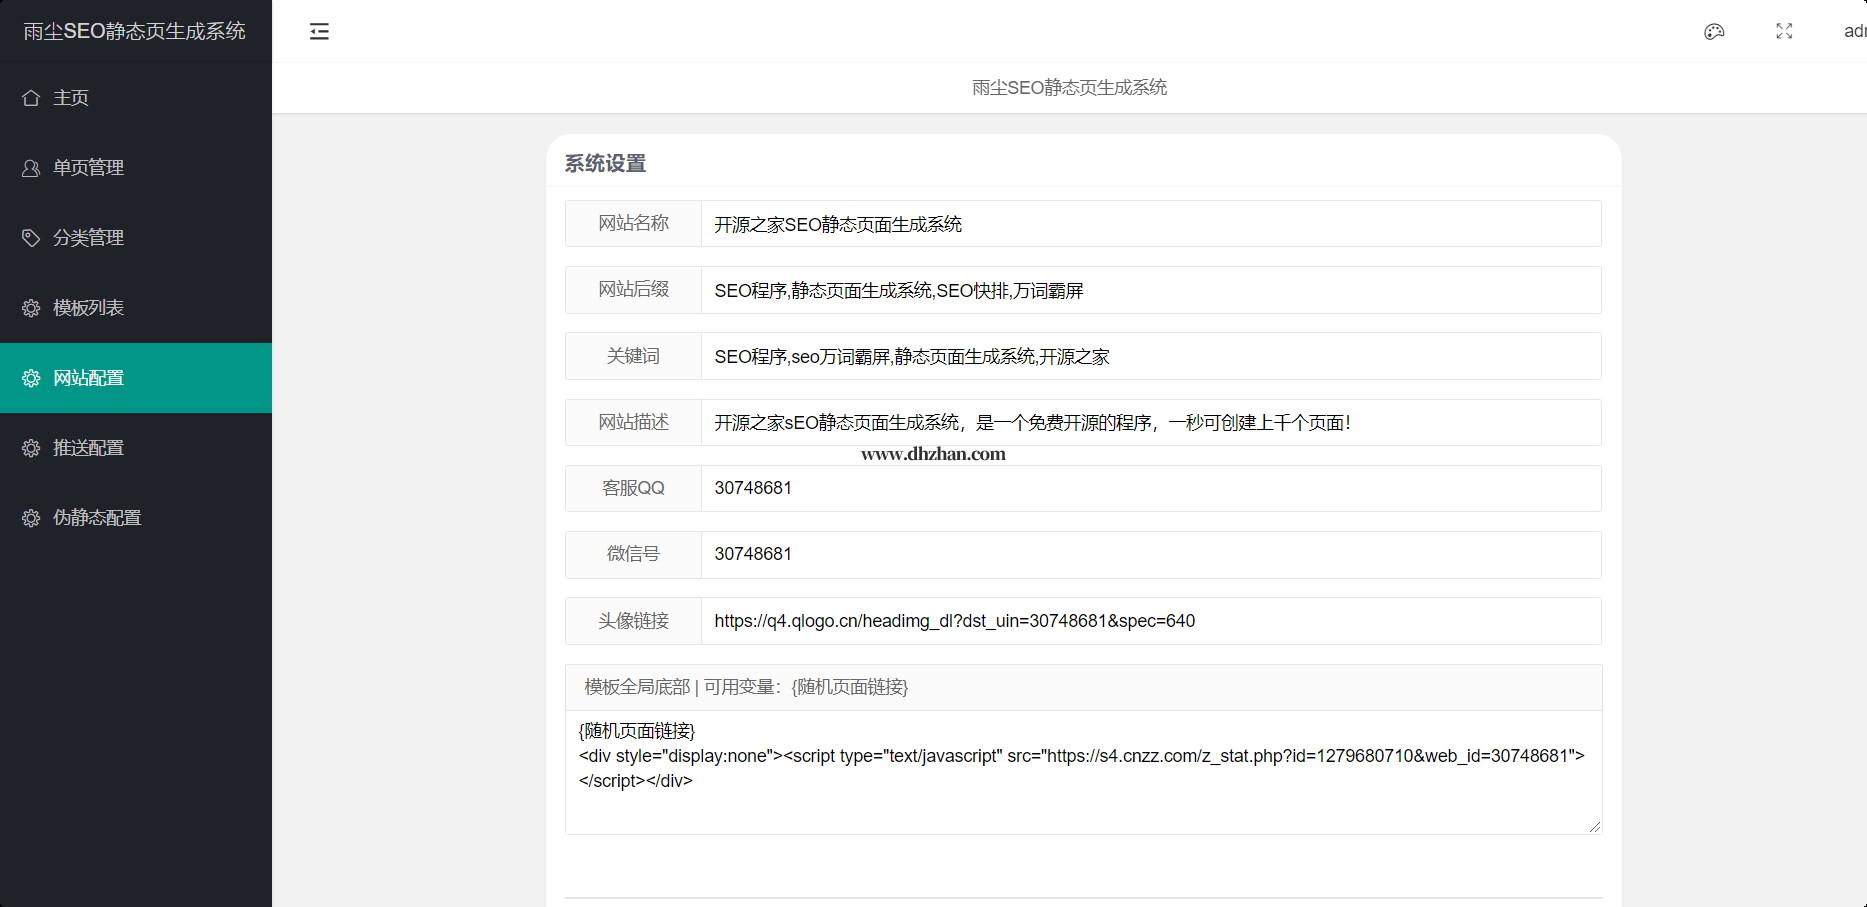Open the theme palette icon in header
This screenshot has height=907, width=1867.
click(x=1714, y=32)
